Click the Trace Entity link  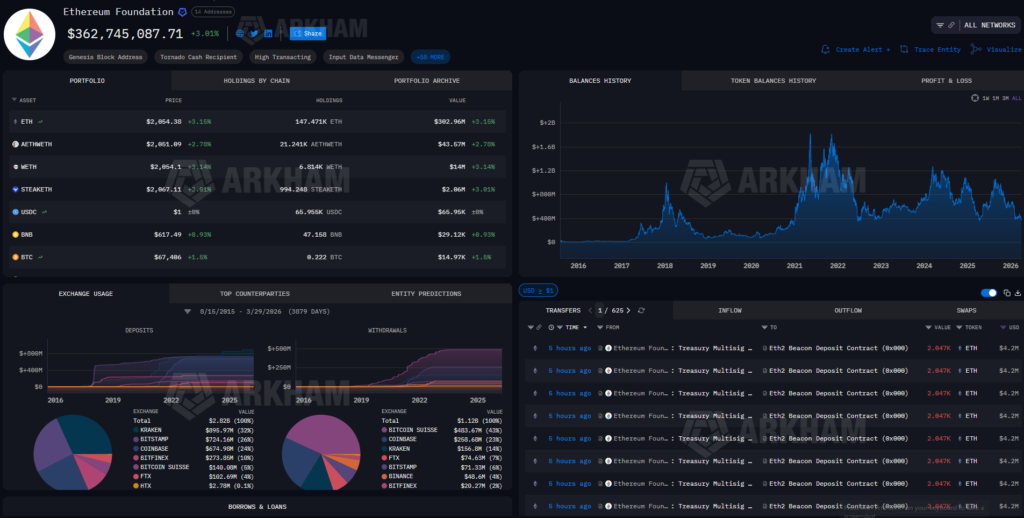coord(937,50)
